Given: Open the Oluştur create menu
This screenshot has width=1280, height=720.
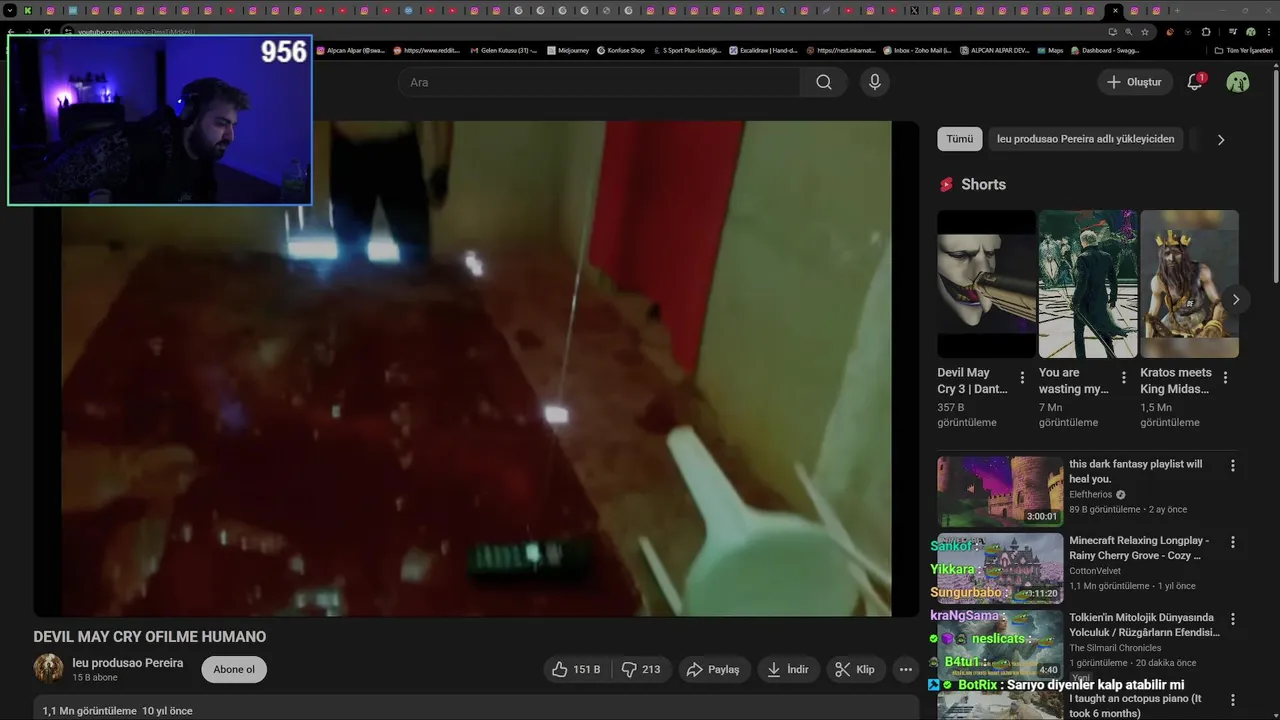Looking at the screenshot, I should tap(1135, 82).
